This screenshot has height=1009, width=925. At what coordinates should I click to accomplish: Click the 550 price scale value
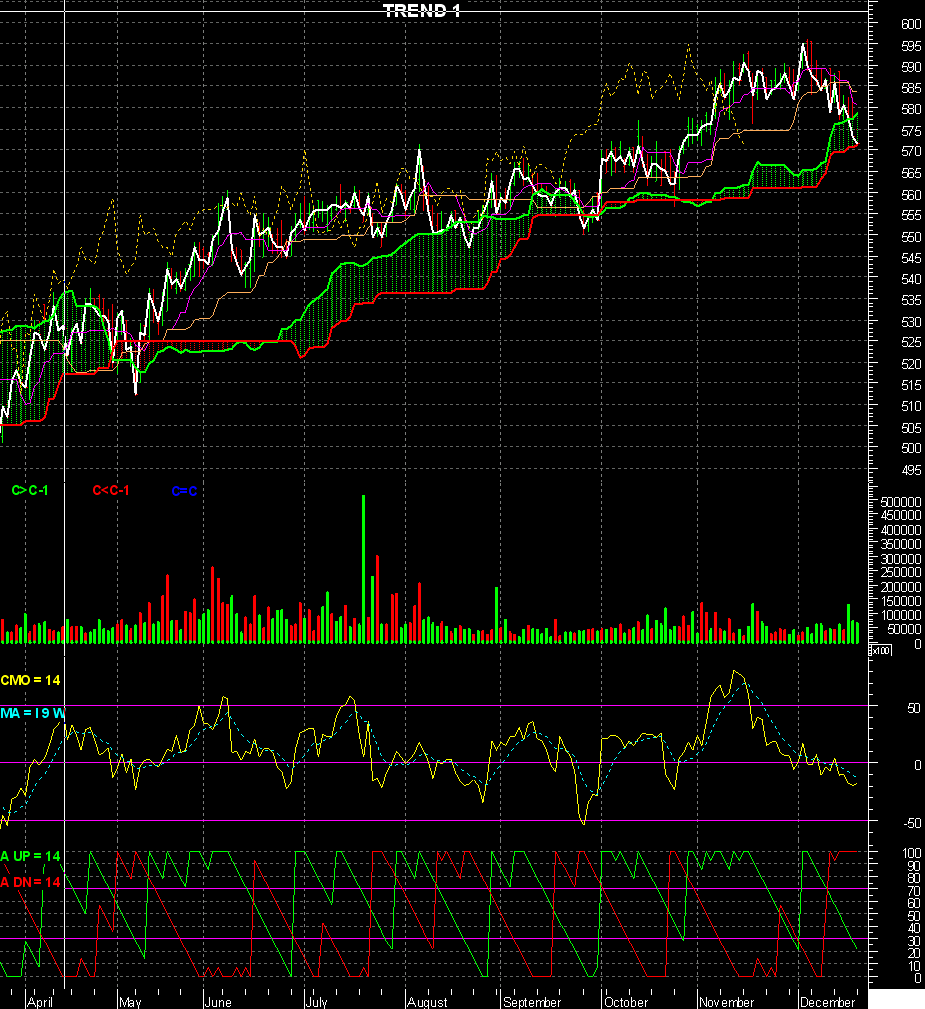click(911, 237)
